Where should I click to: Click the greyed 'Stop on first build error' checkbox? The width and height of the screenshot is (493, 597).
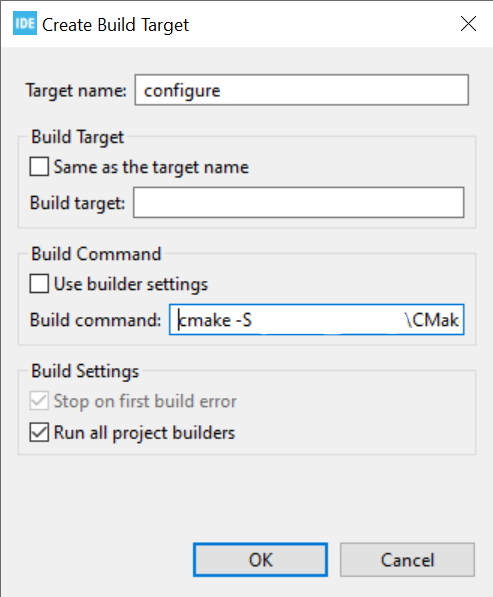[x=39, y=401]
